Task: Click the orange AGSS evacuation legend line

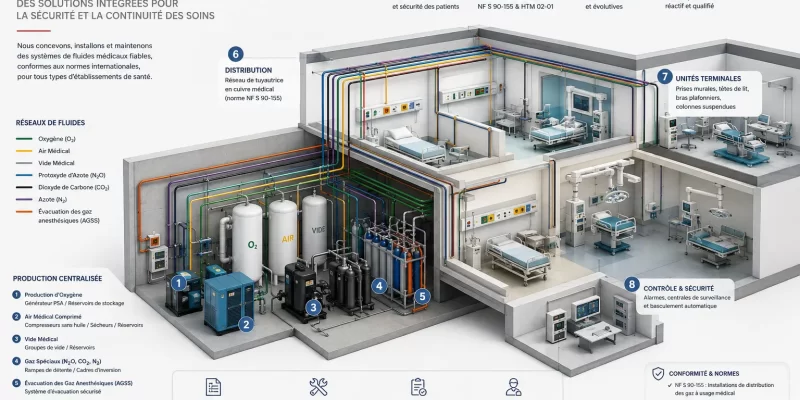Action: [x=24, y=211]
